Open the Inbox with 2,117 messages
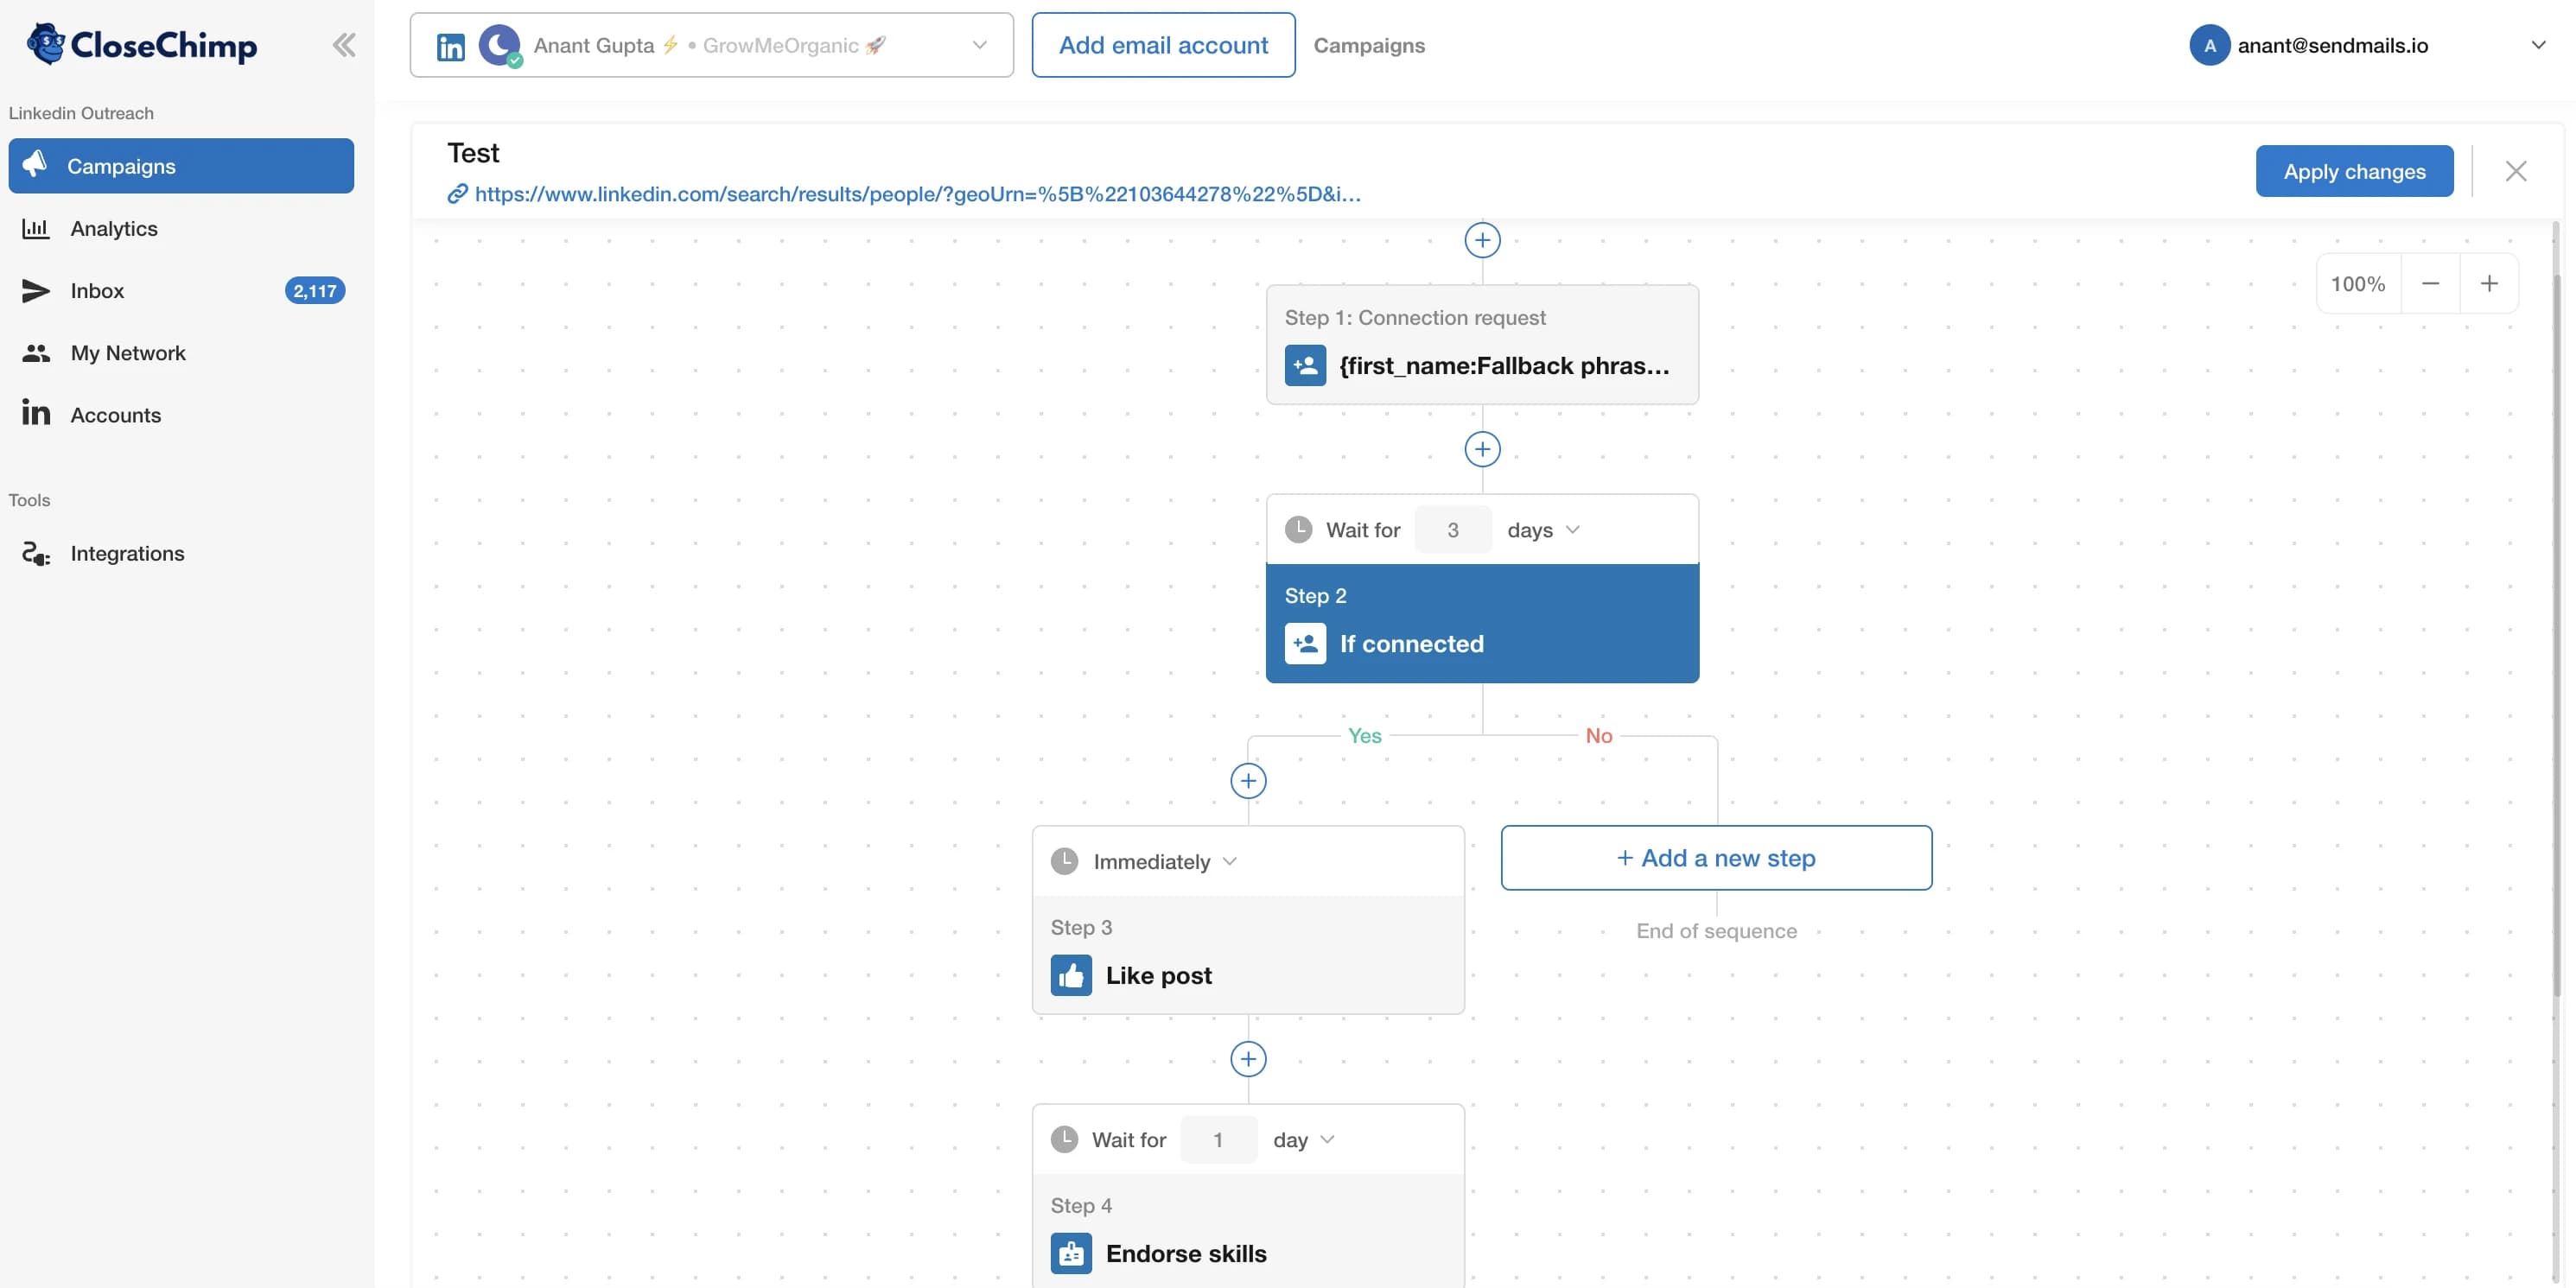 click(97, 291)
